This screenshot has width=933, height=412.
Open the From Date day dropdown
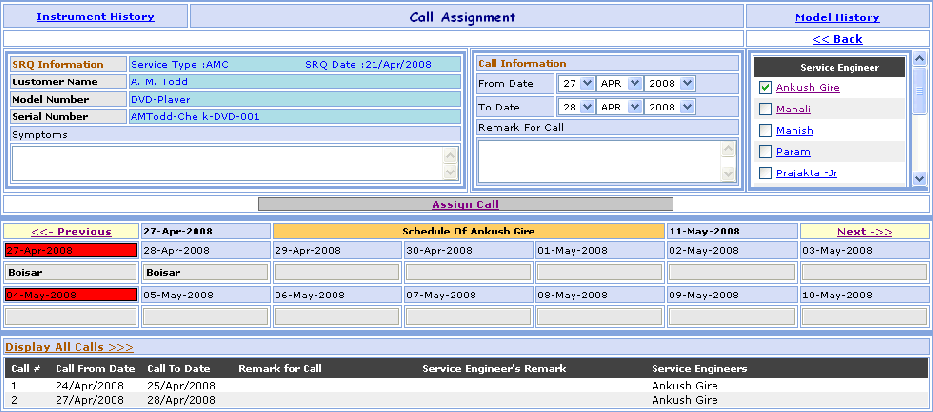pyautogui.click(x=576, y=84)
